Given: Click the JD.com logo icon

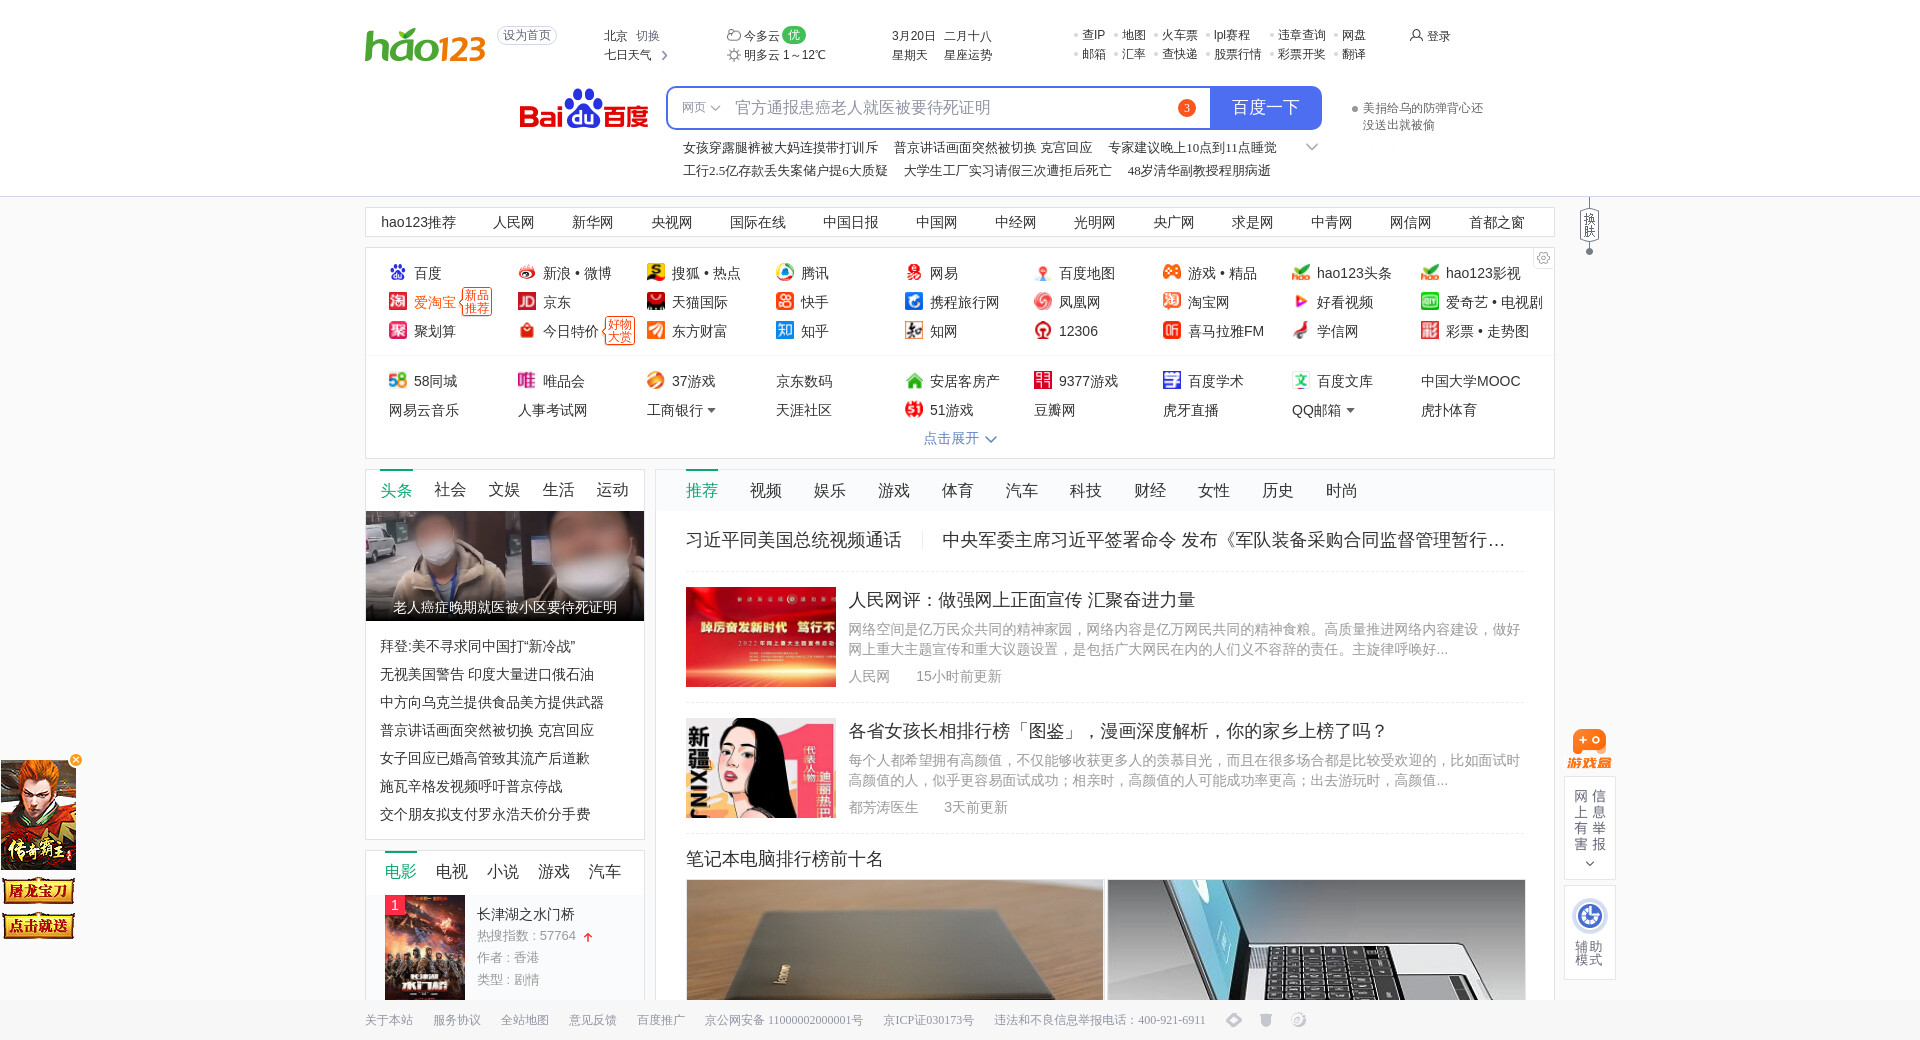Looking at the screenshot, I should 527,302.
